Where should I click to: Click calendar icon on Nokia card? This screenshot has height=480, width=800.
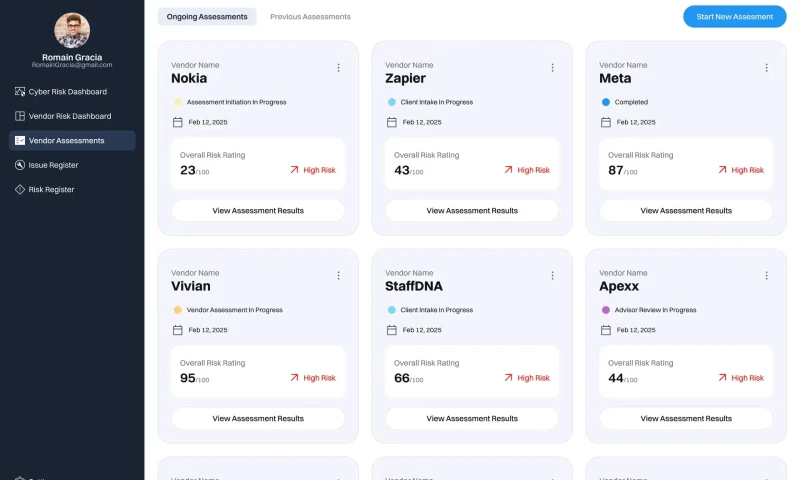(178, 122)
